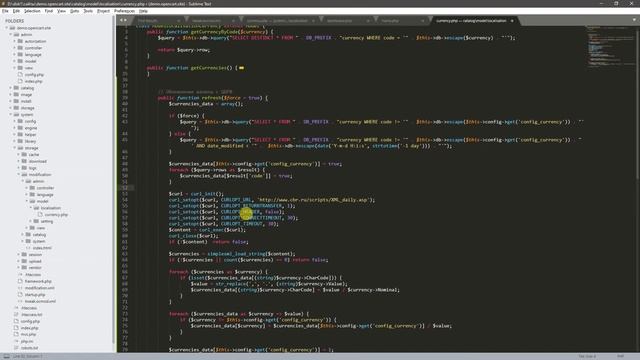640x360 pixels.
Task: Open the Help menu
Action: 143,11
